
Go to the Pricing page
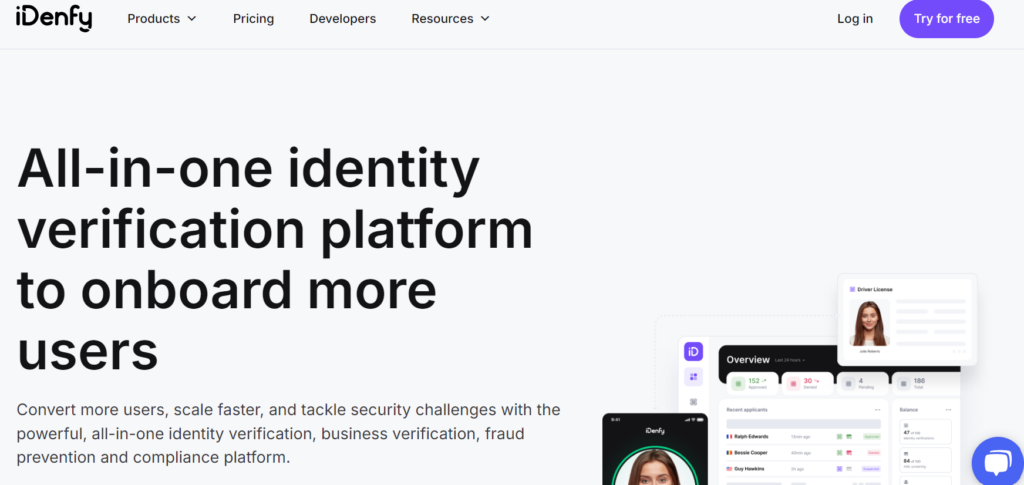coord(253,18)
